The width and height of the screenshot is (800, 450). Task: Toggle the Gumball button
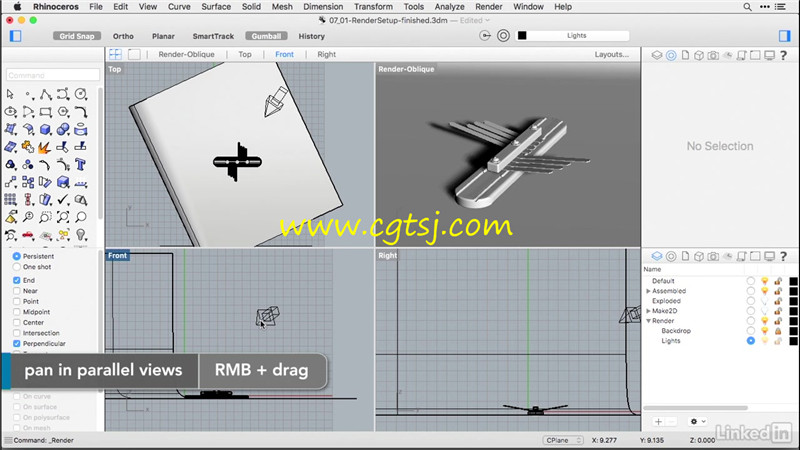point(266,36)
